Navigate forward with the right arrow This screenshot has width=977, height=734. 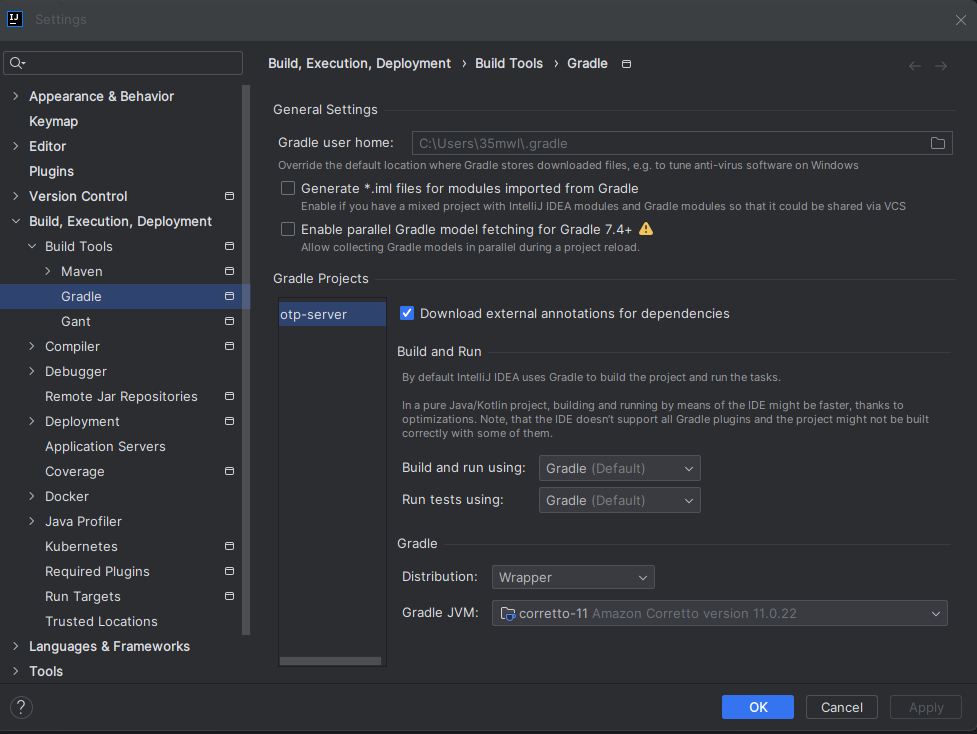pyautogui.click(x=941, y=66)
